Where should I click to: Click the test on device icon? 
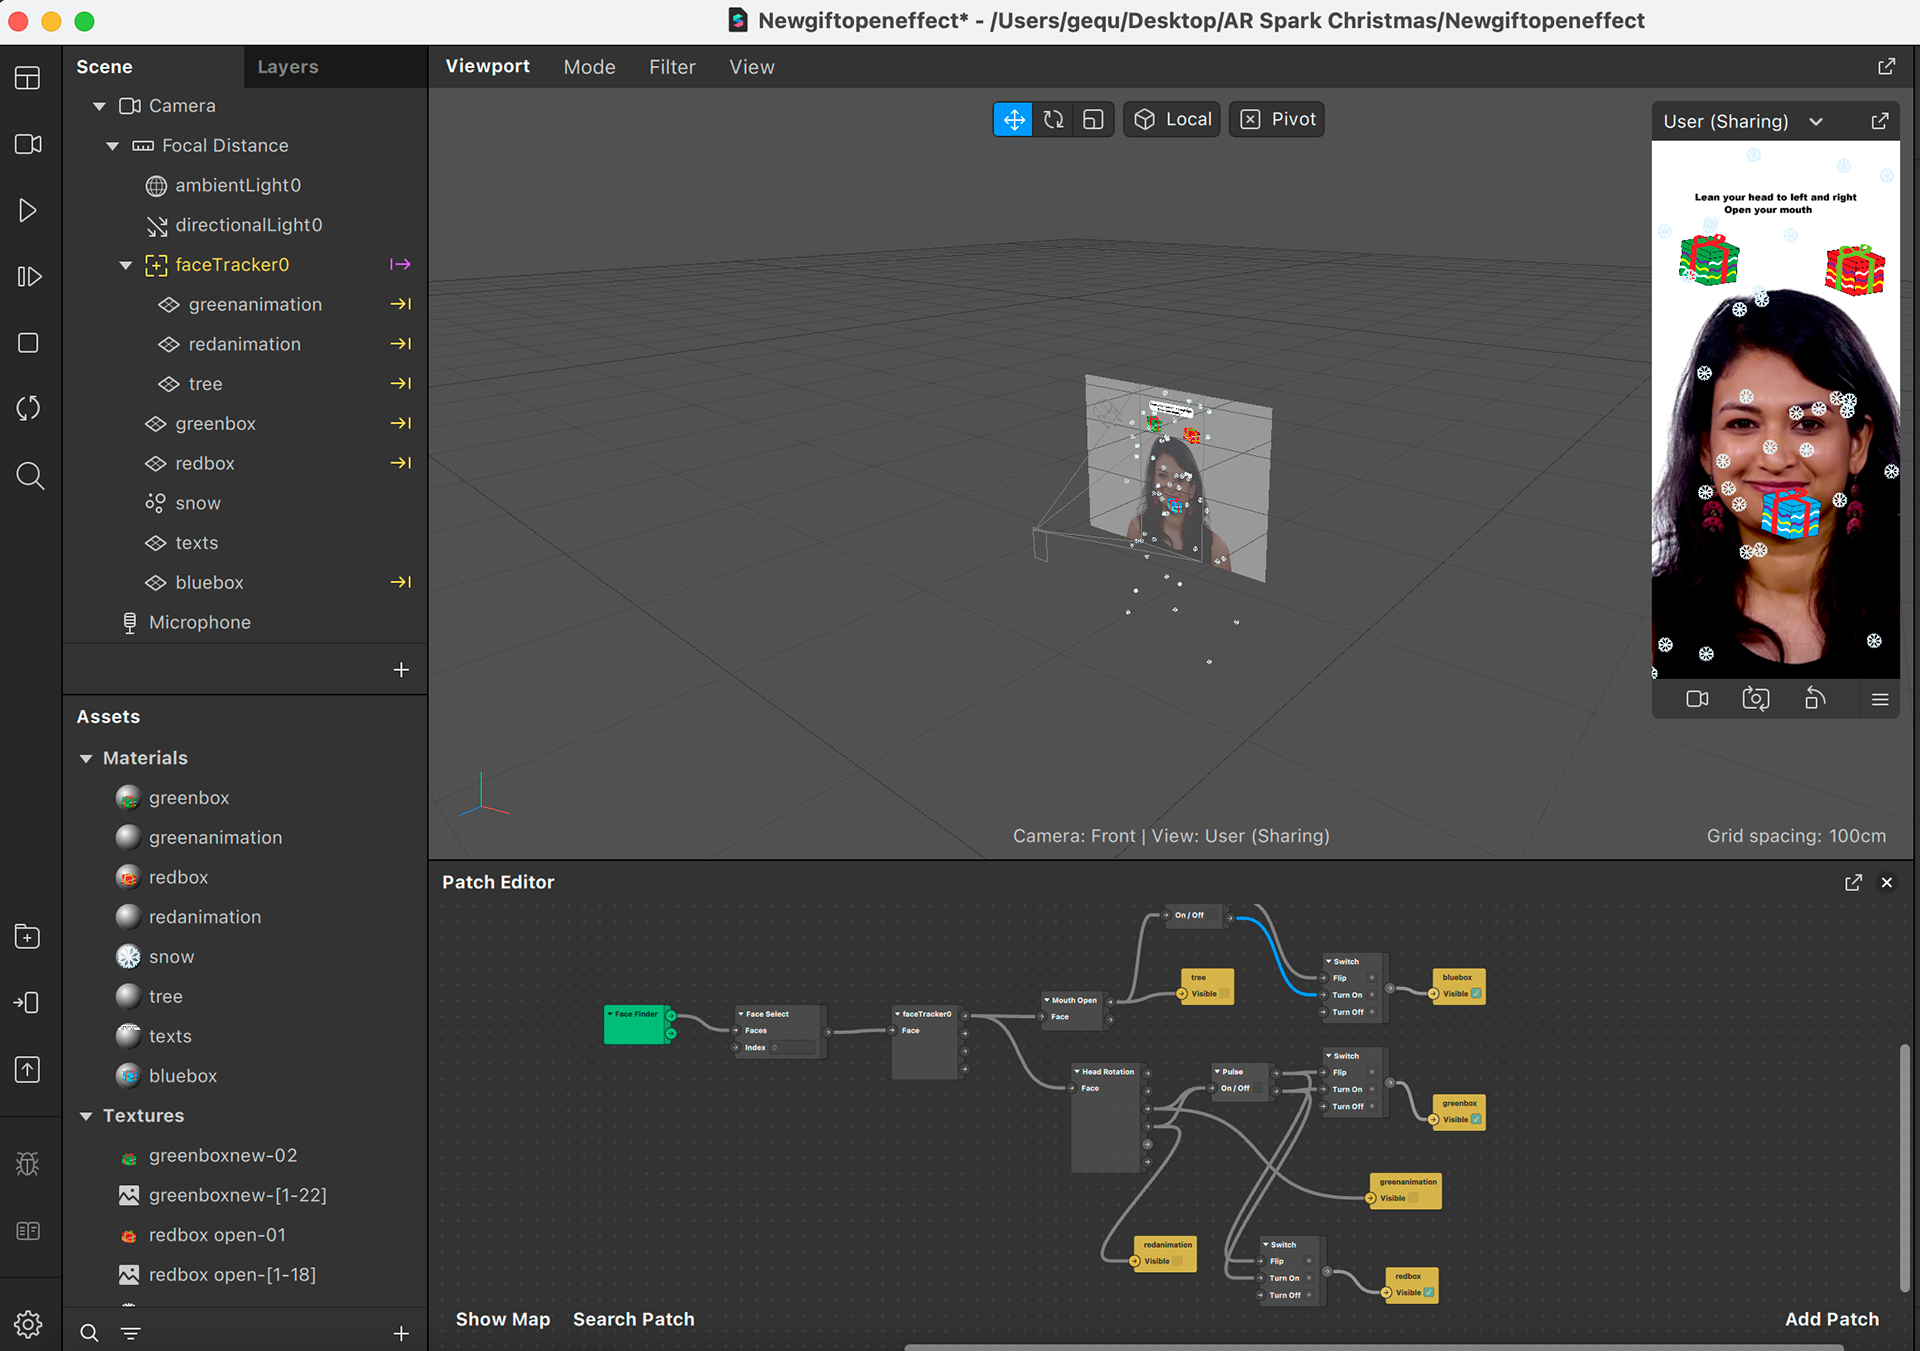(28, 1002)
